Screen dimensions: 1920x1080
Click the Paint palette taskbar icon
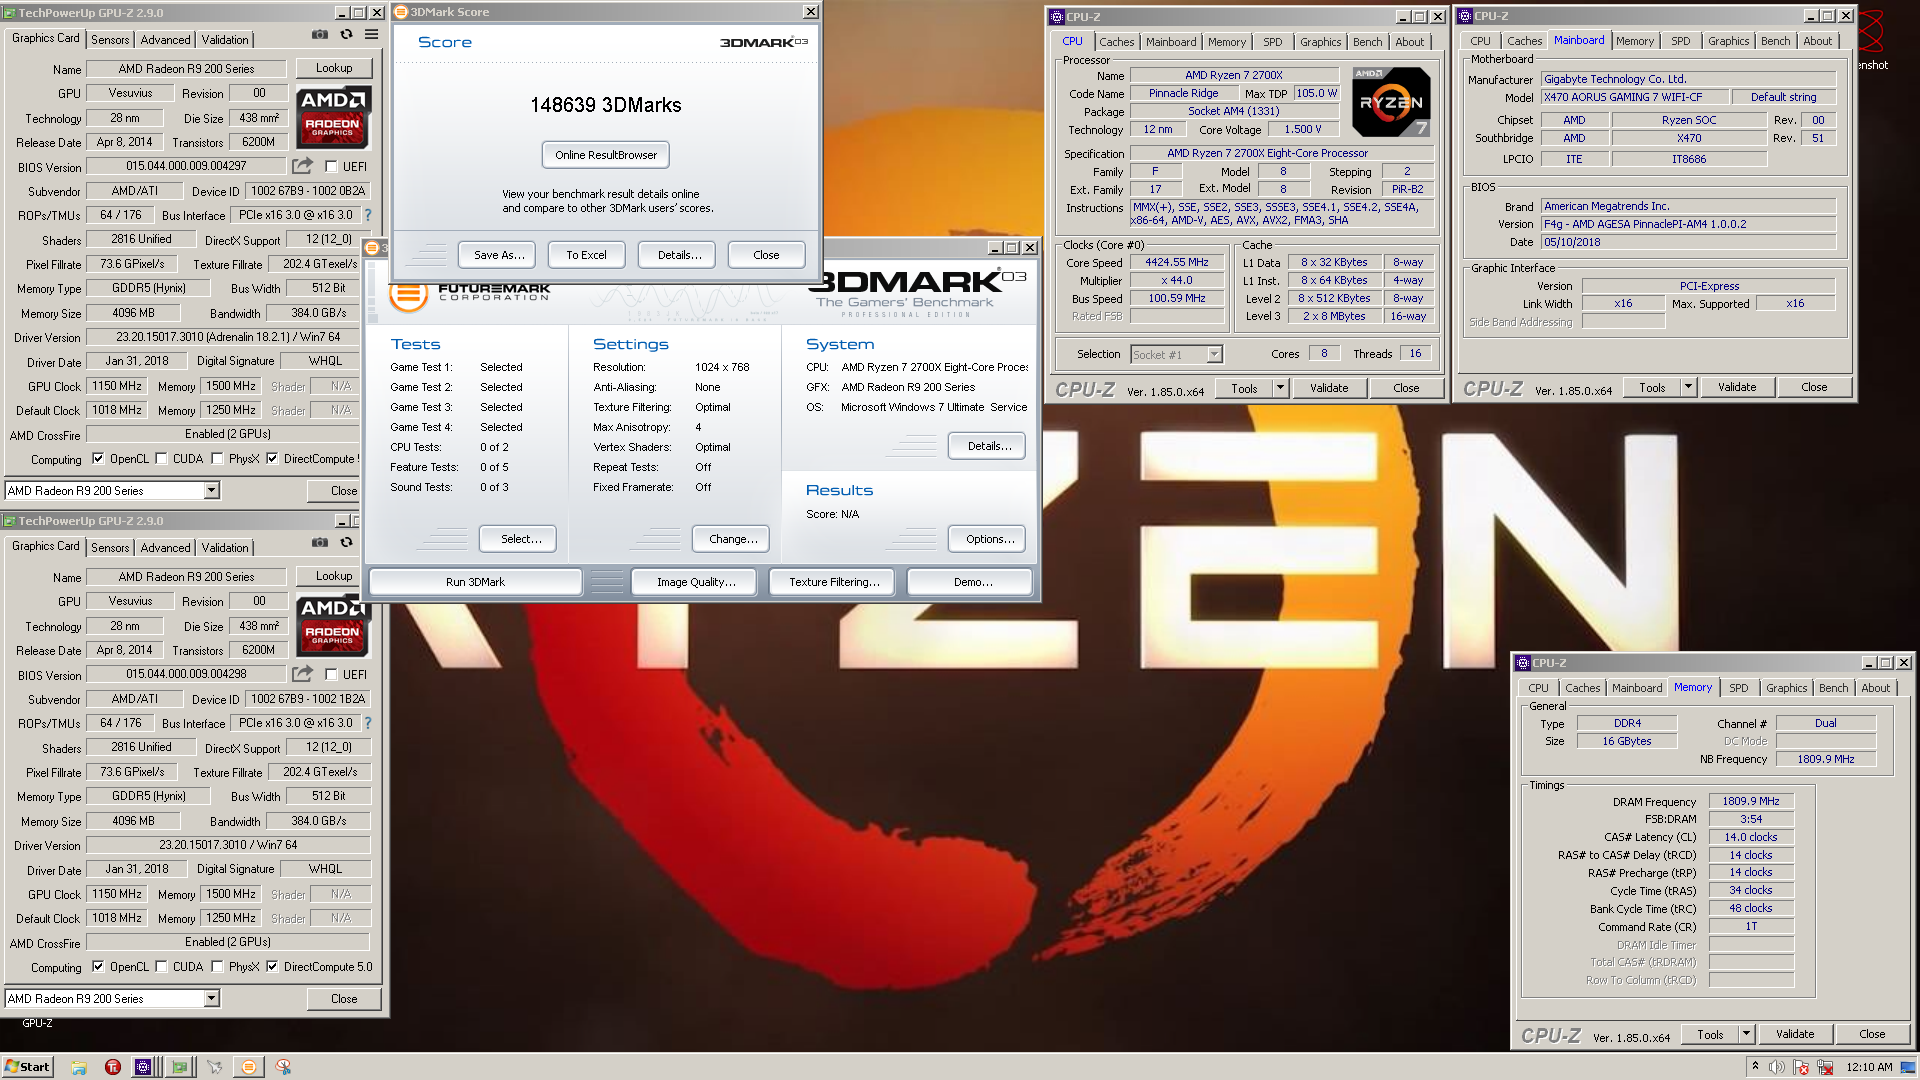(283, 1067)
